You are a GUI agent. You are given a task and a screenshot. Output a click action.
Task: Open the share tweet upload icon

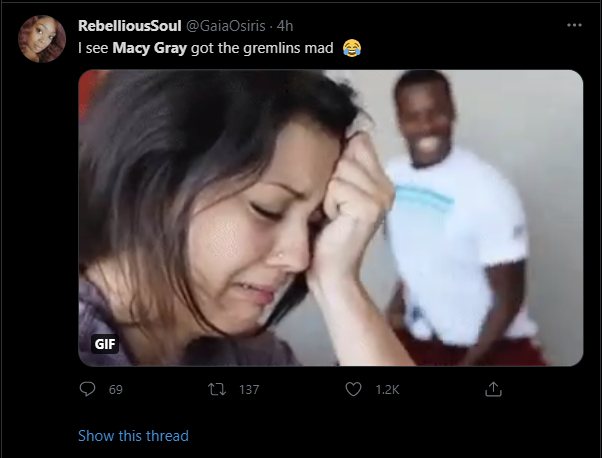tap(493, 389)
